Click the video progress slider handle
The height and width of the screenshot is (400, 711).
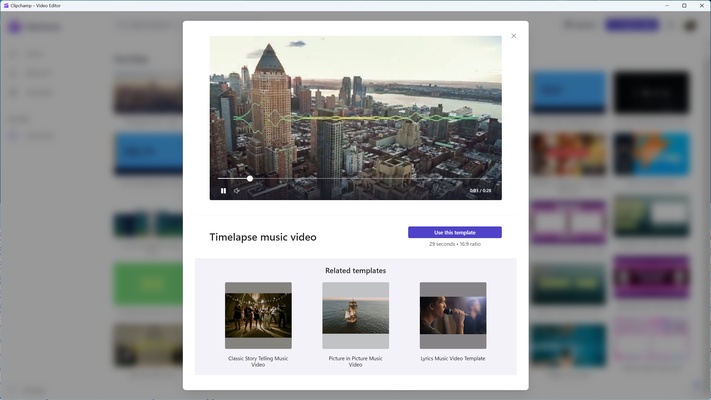coord(250,179)
